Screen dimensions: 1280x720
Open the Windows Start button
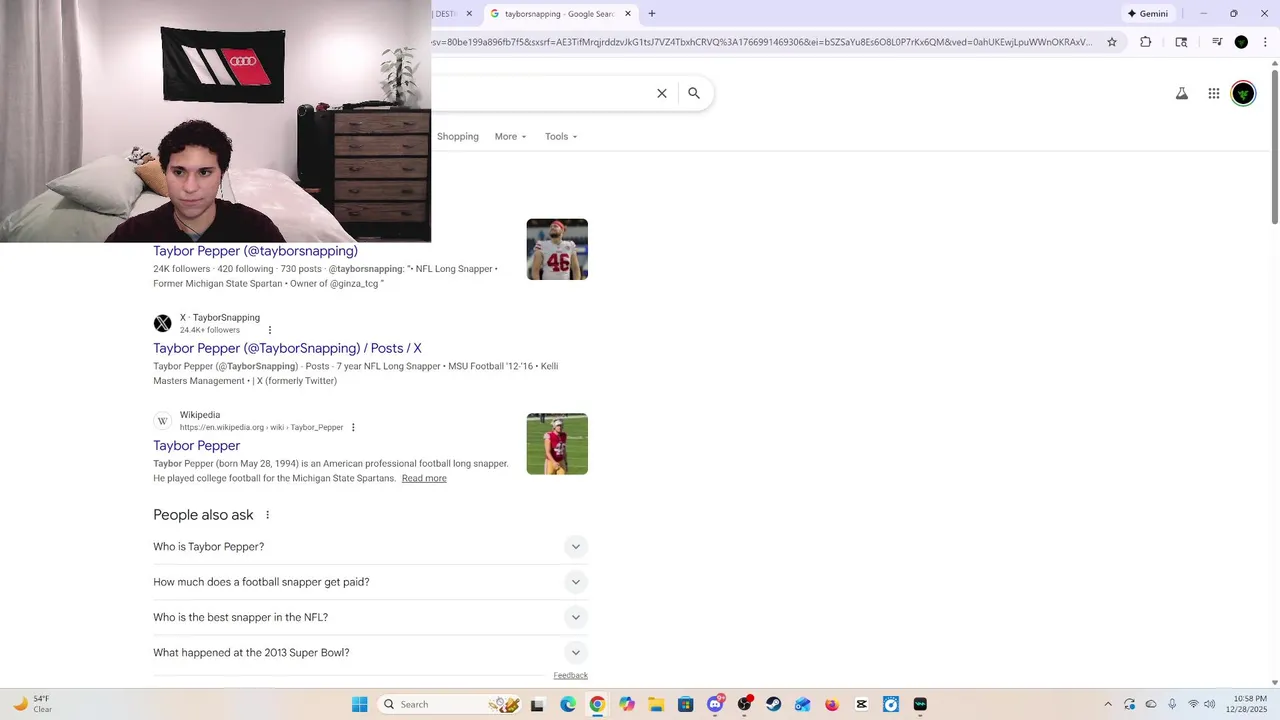(x=360, y=704)
